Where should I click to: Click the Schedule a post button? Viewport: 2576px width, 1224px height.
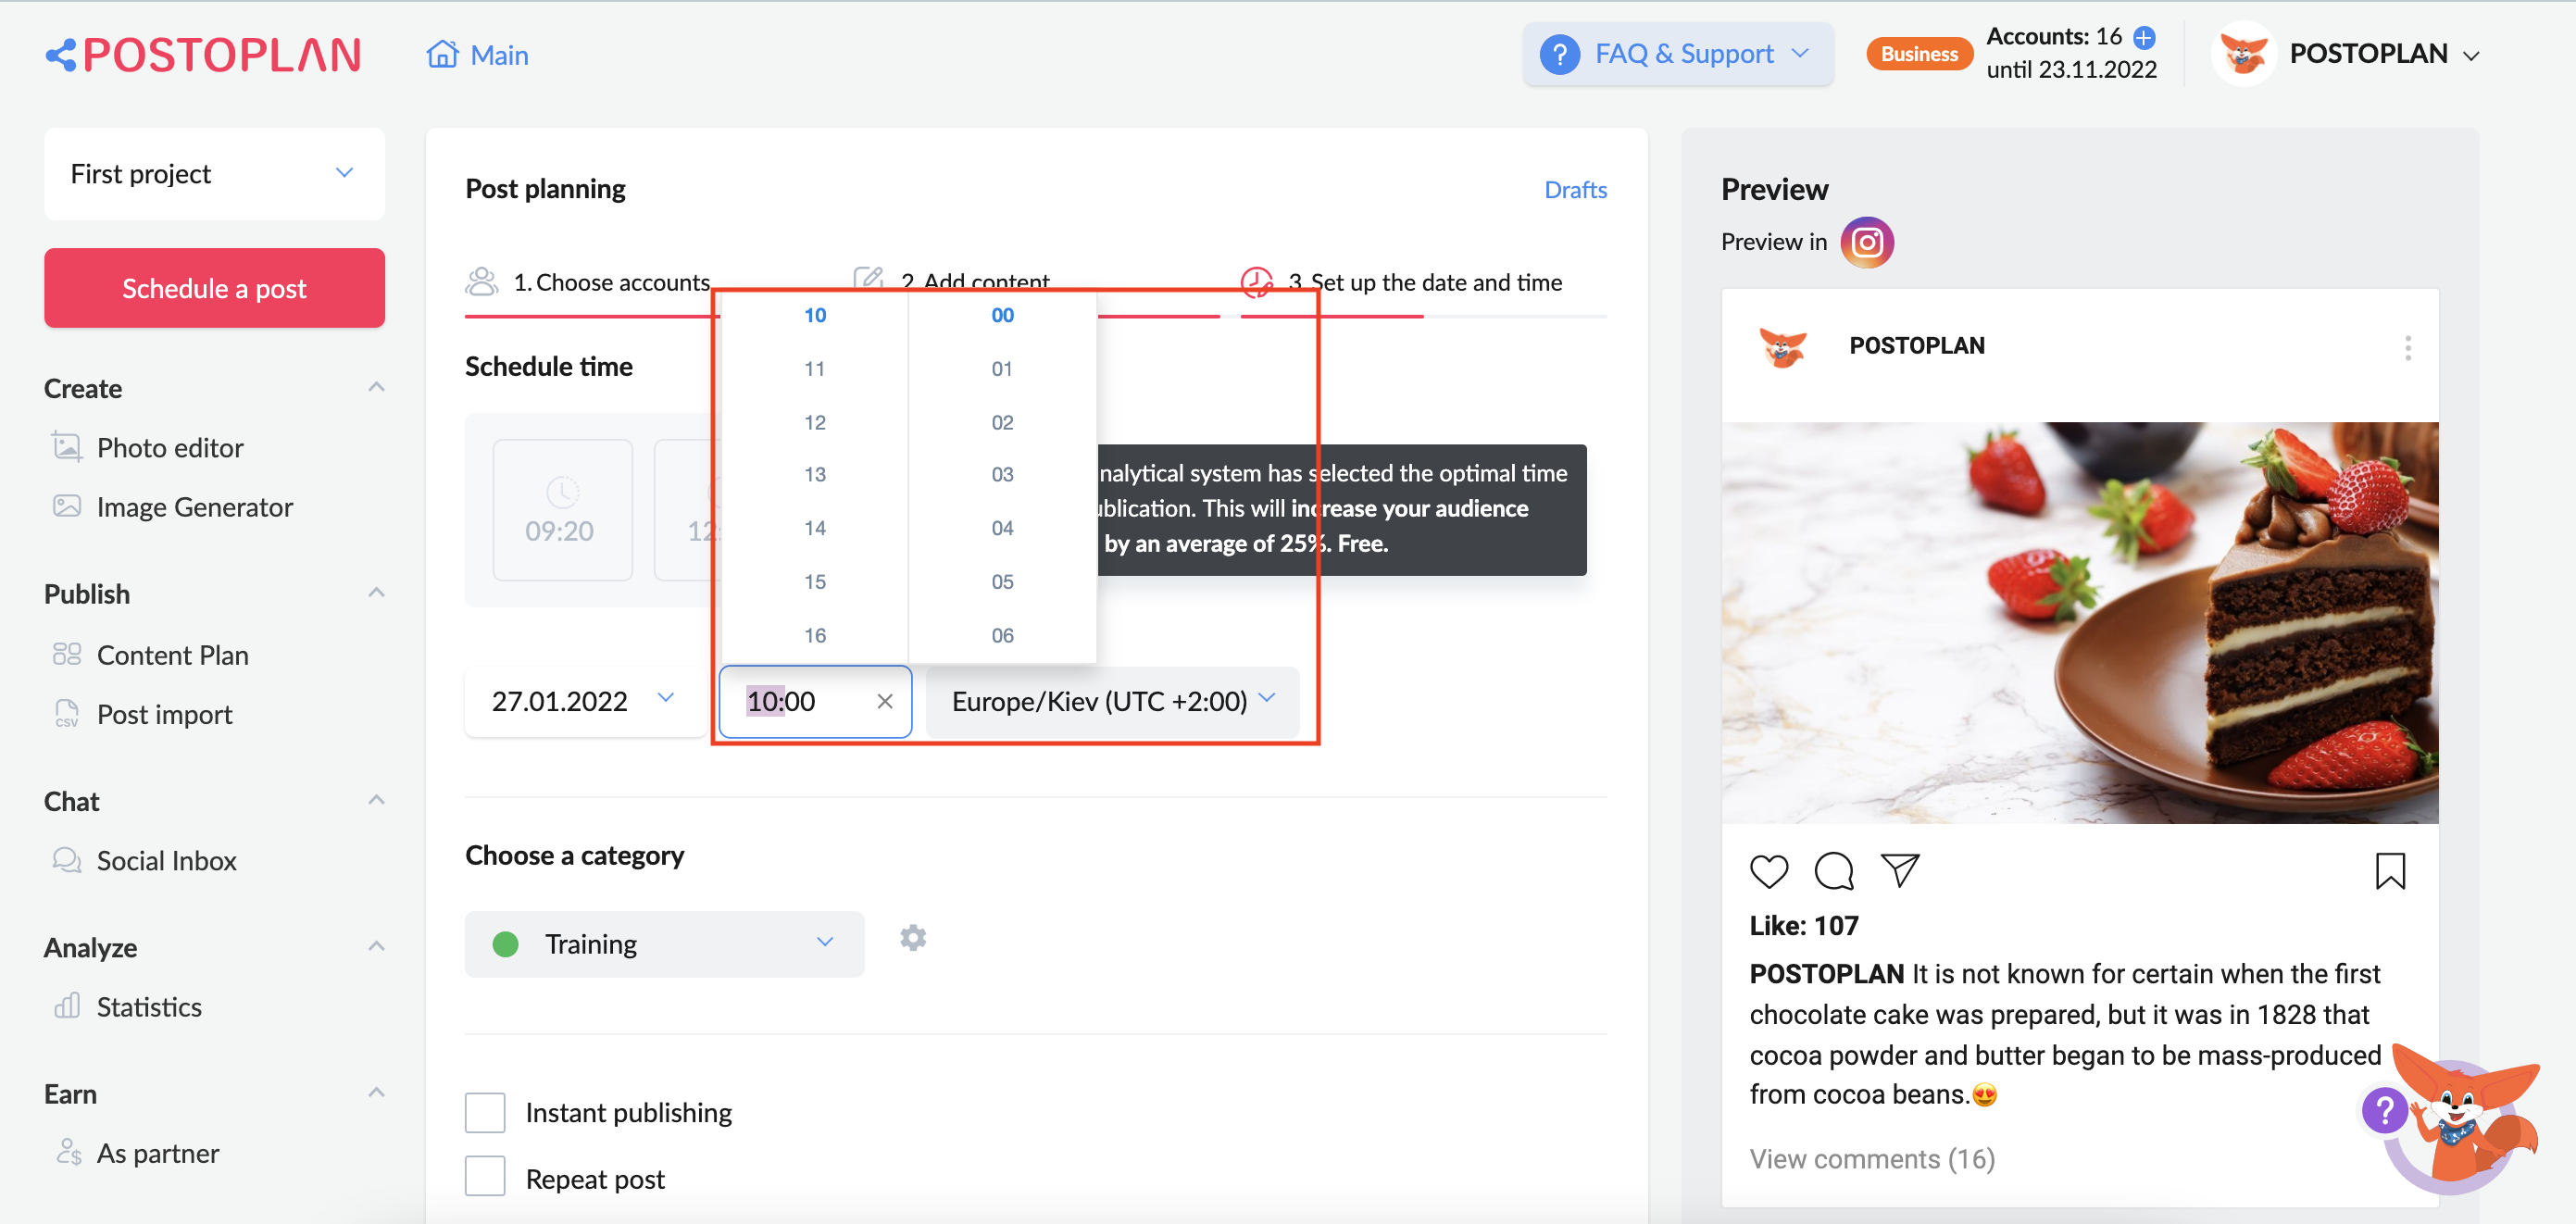[214, 288]
